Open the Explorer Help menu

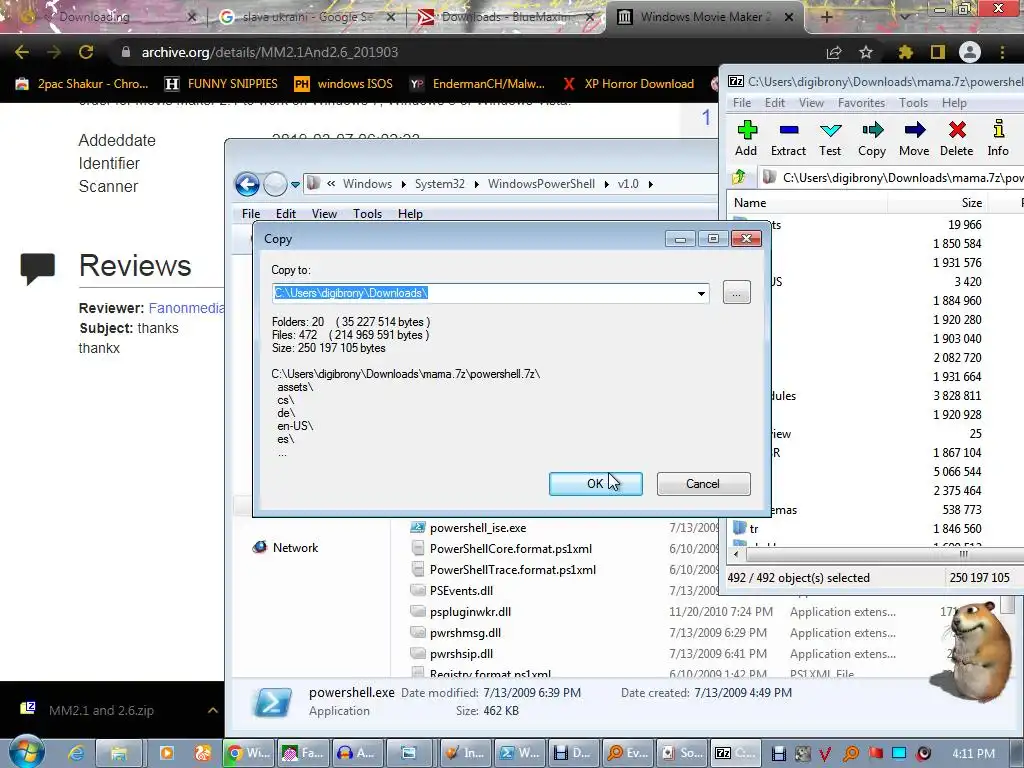tap(410, 214)
